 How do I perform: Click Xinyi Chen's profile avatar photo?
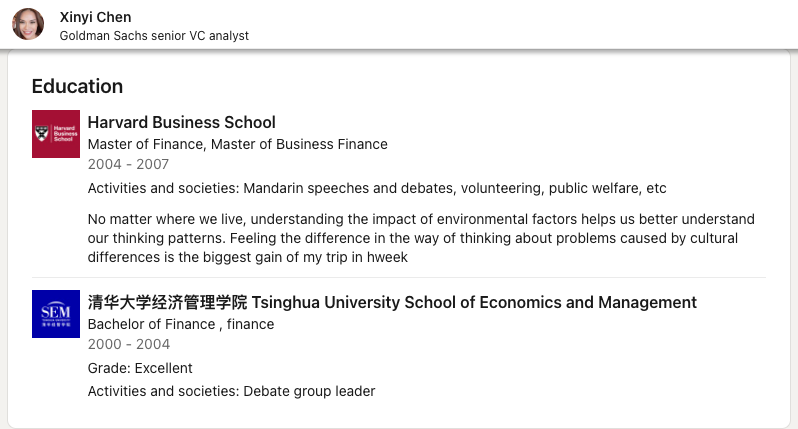pos(28,24)
